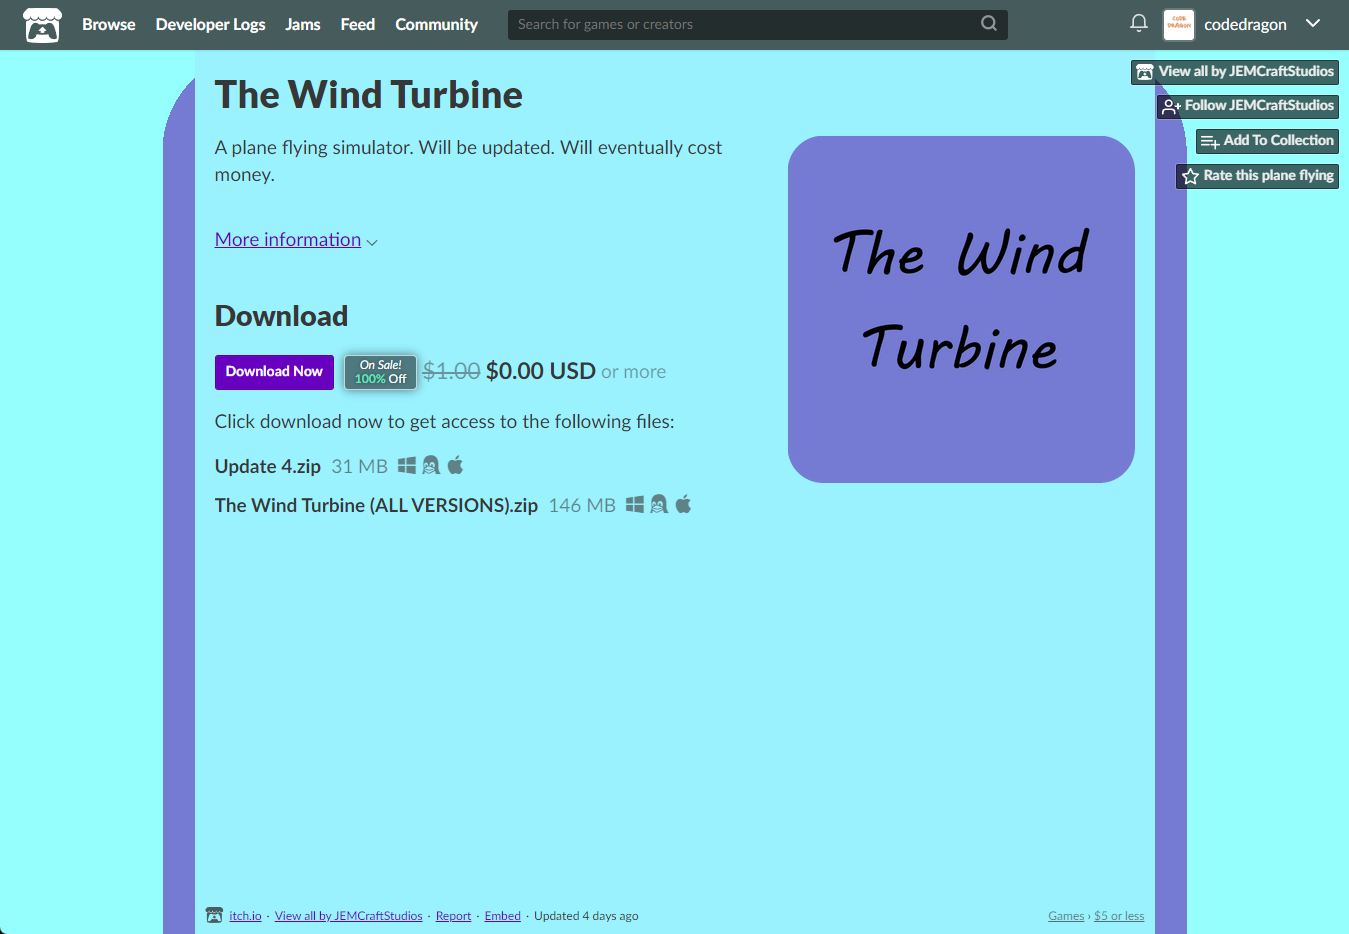Expand the codedragon account menu arrow
This screenshot has height=934, width=1349.
(1313, 23)
